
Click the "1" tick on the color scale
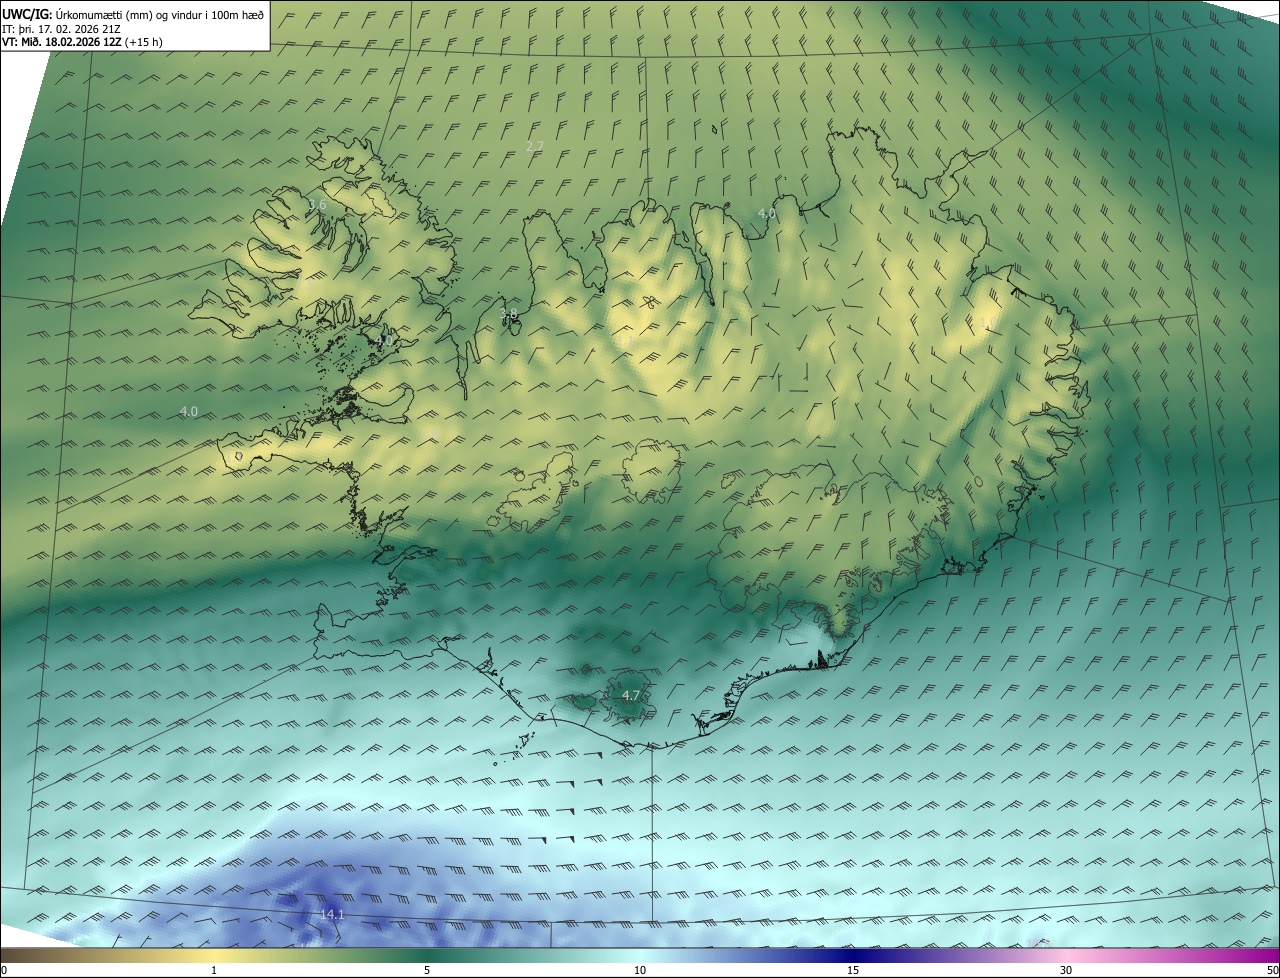214,970
